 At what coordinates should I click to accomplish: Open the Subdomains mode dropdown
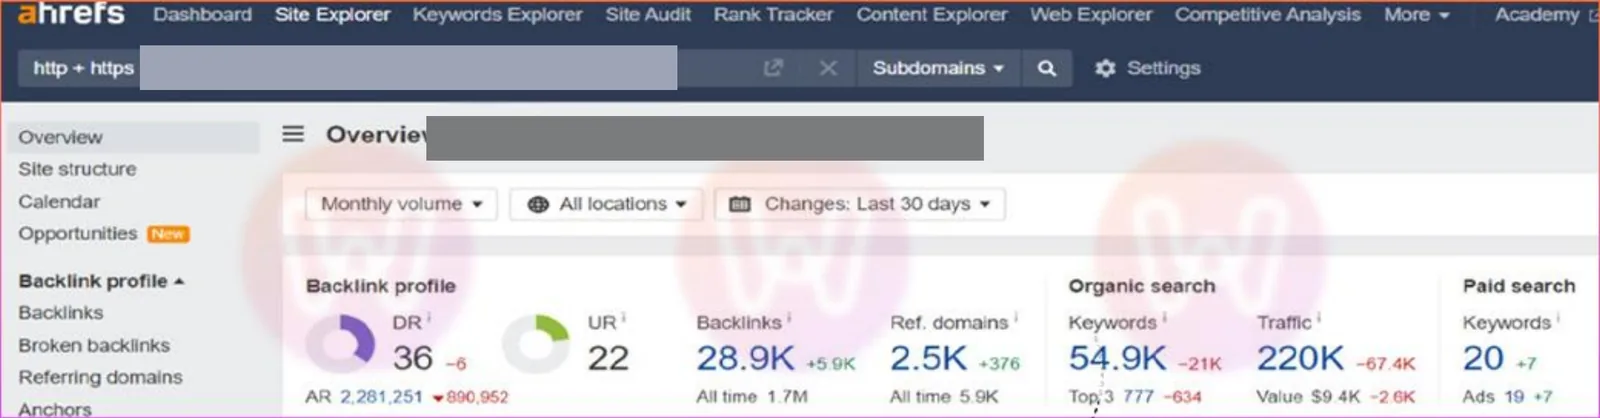[x=938, y=68]
